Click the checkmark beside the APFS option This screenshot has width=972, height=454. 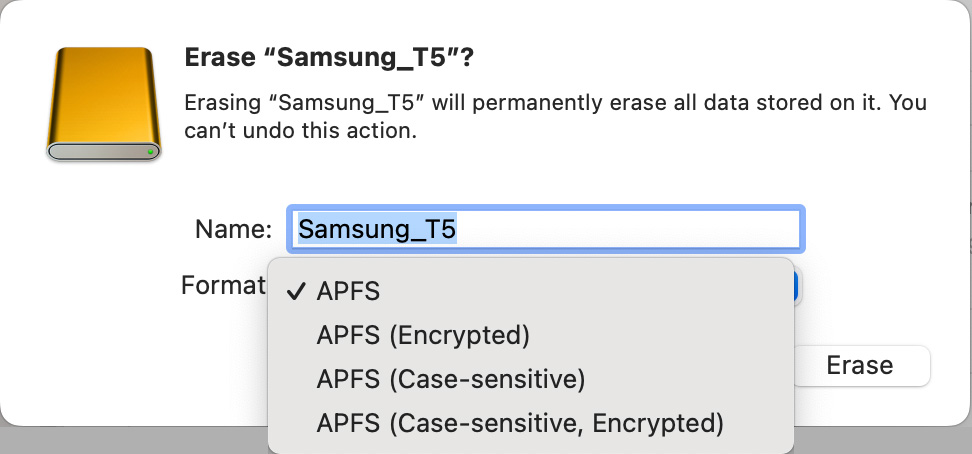pos(297,291)
